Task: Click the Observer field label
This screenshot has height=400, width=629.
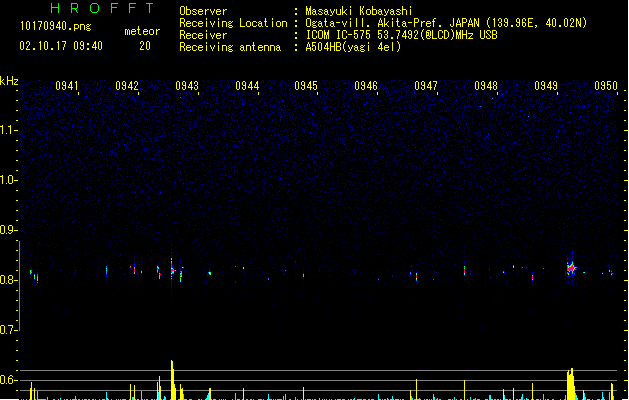Action: click(203, 11)
